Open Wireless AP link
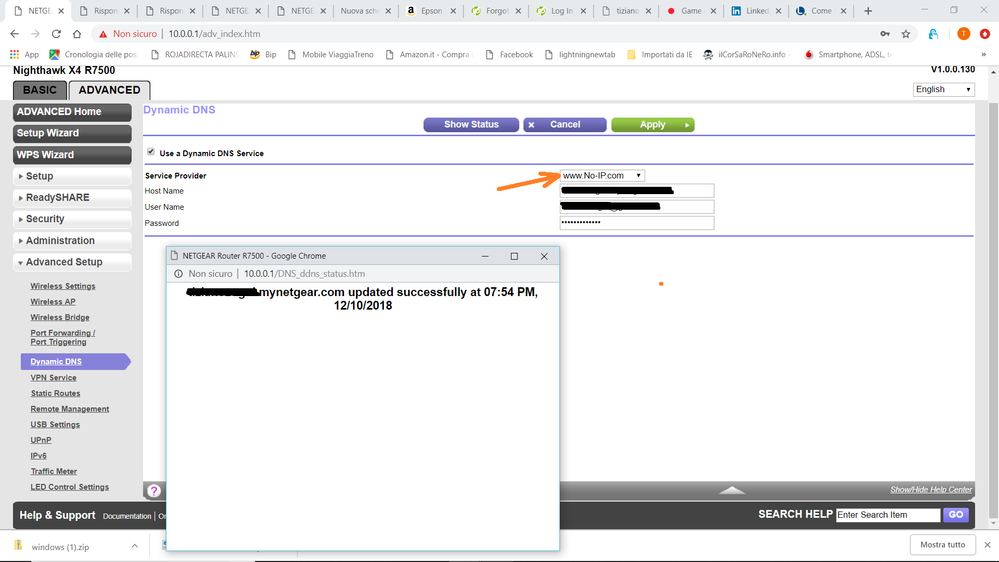Screen dimensions: 999x562 tap(53, 301)
